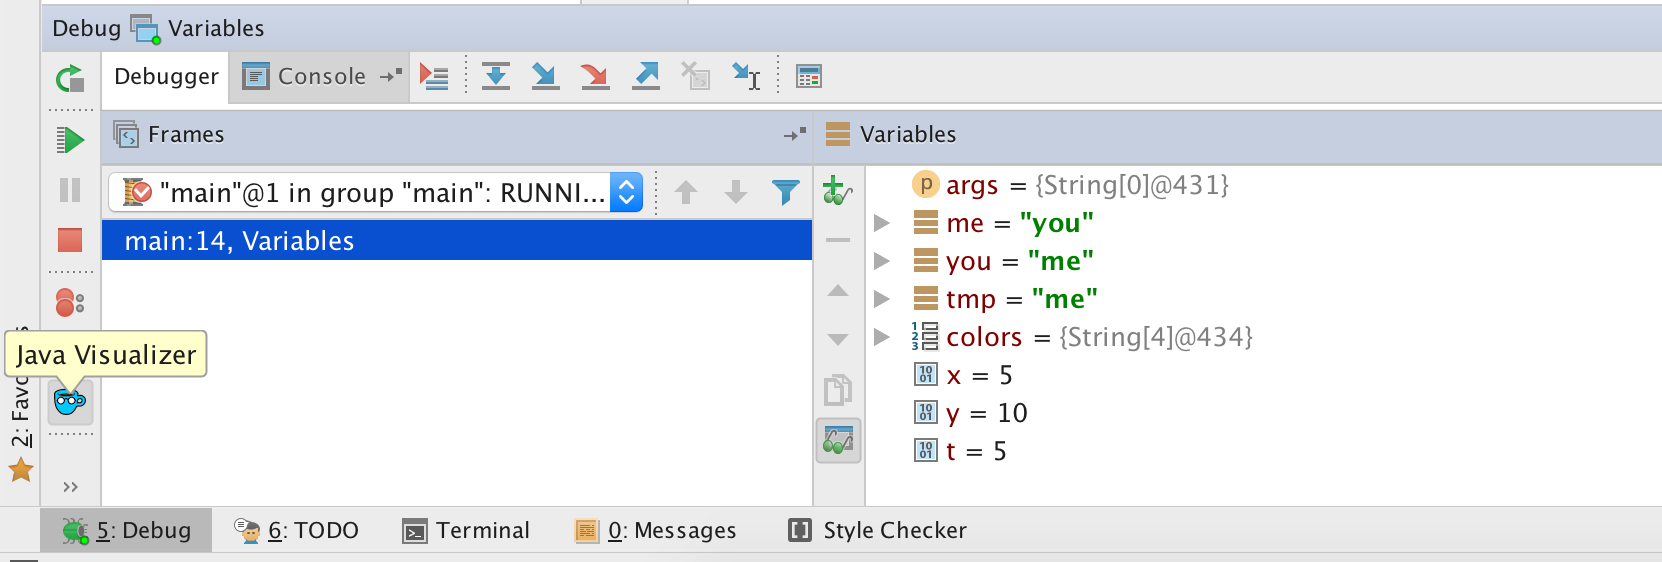Viewport: 1662px width, 562px height.
Task: Click the Force Step Into red arrow
Action: pos(595,76)
